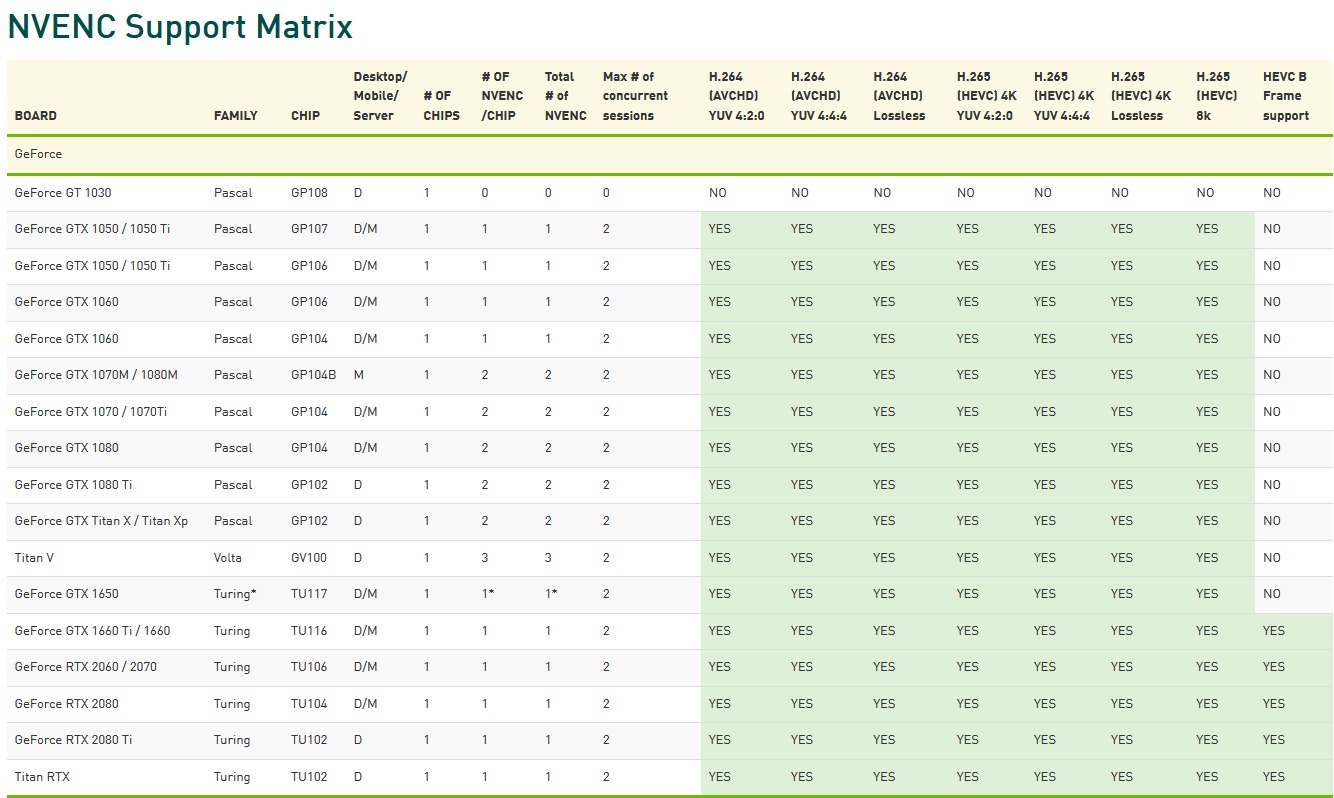This screenshot has height=798, width=1334.
Task: Click GP102 chip in Titan X / Titan Xp row
Action: pos(309,521)
